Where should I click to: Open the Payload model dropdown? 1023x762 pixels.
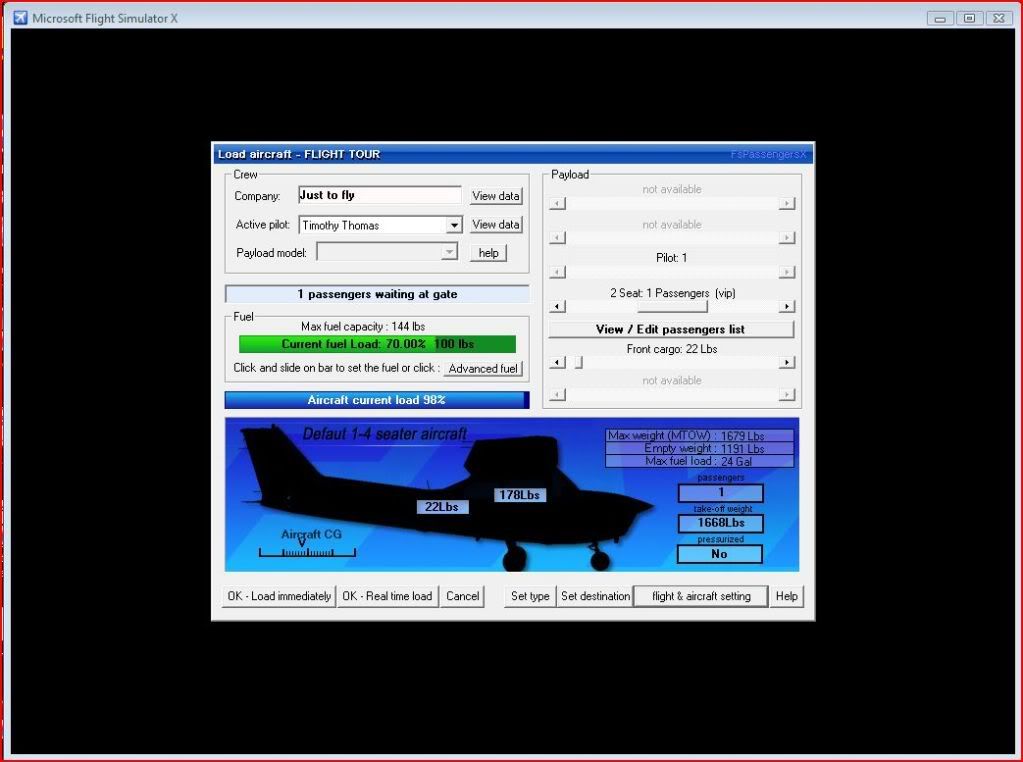[x=449, y=252]
